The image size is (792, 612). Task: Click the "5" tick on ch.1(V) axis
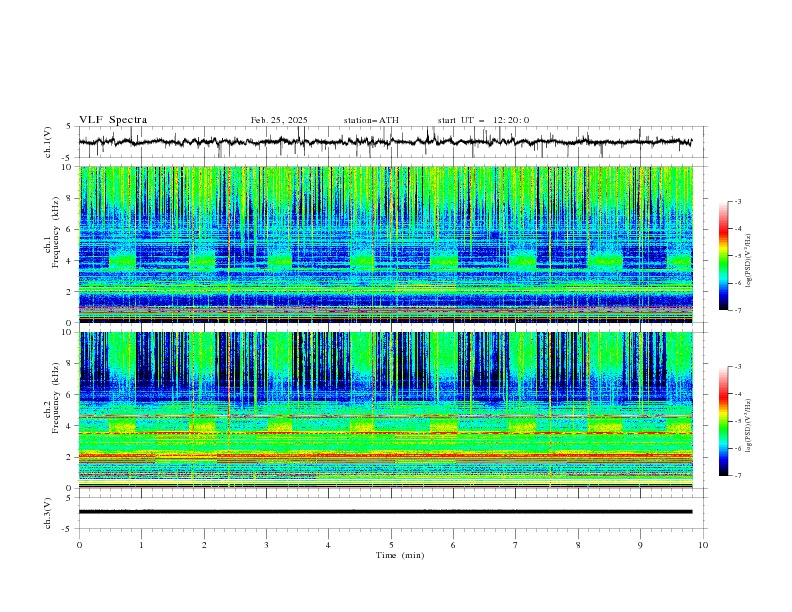pos(69,127)
